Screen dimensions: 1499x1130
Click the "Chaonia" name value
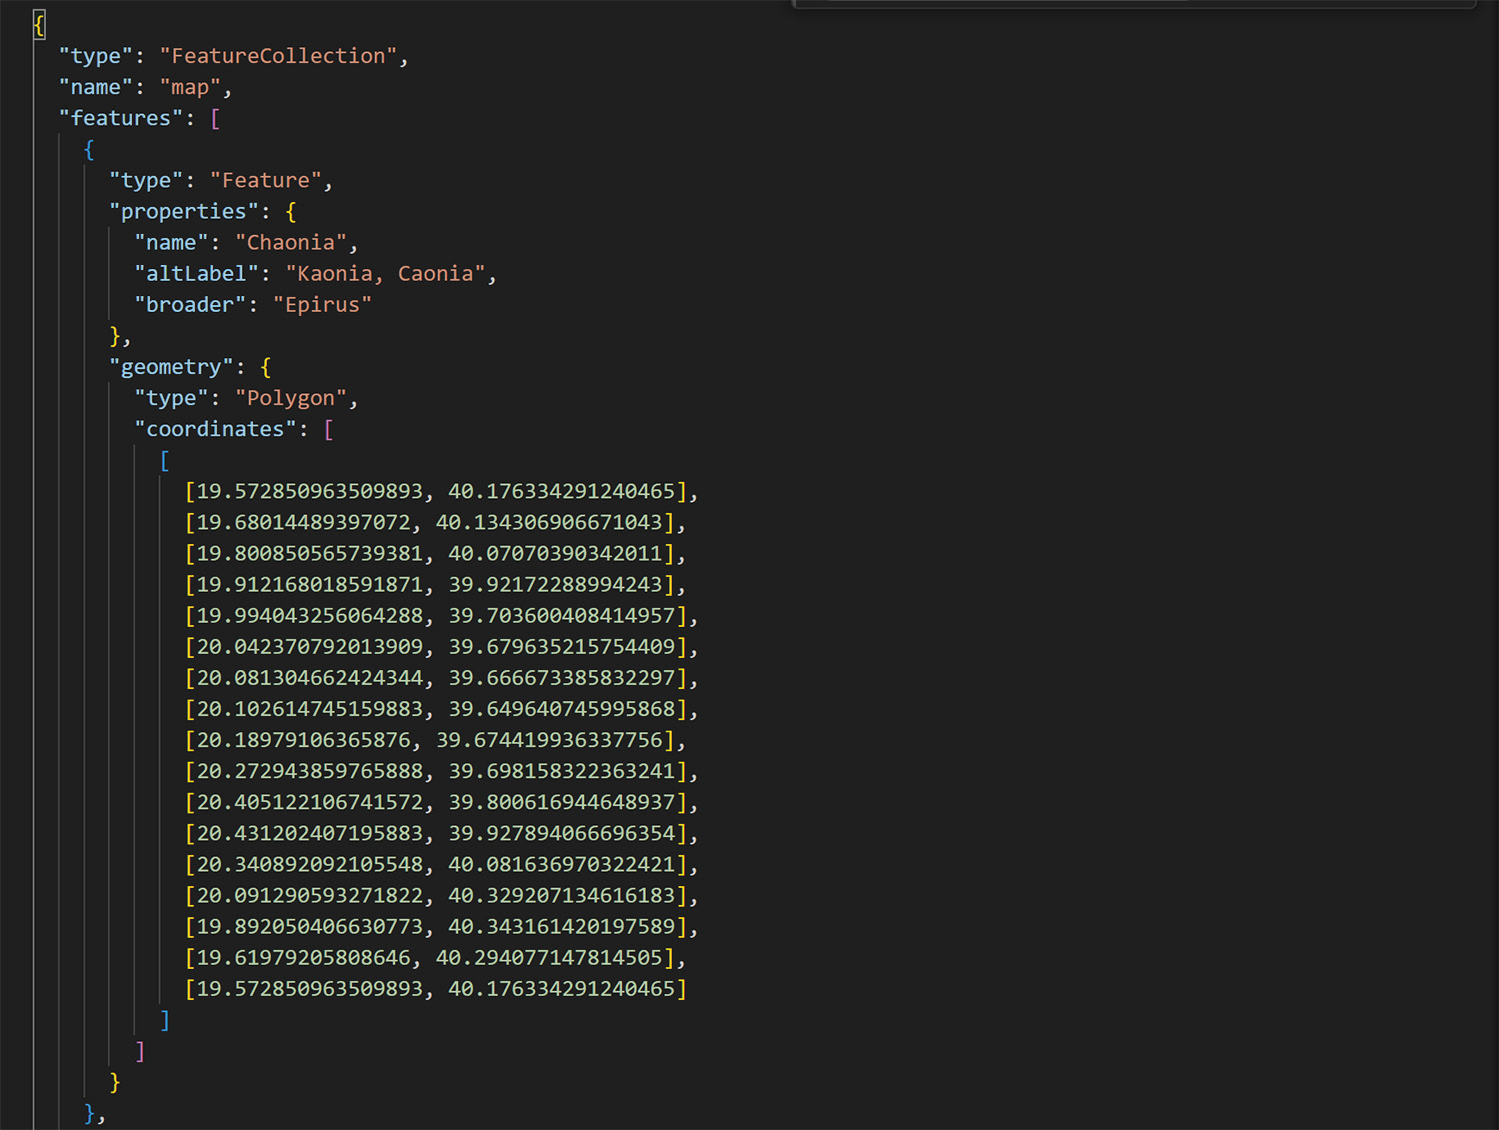tap(291, 242)
